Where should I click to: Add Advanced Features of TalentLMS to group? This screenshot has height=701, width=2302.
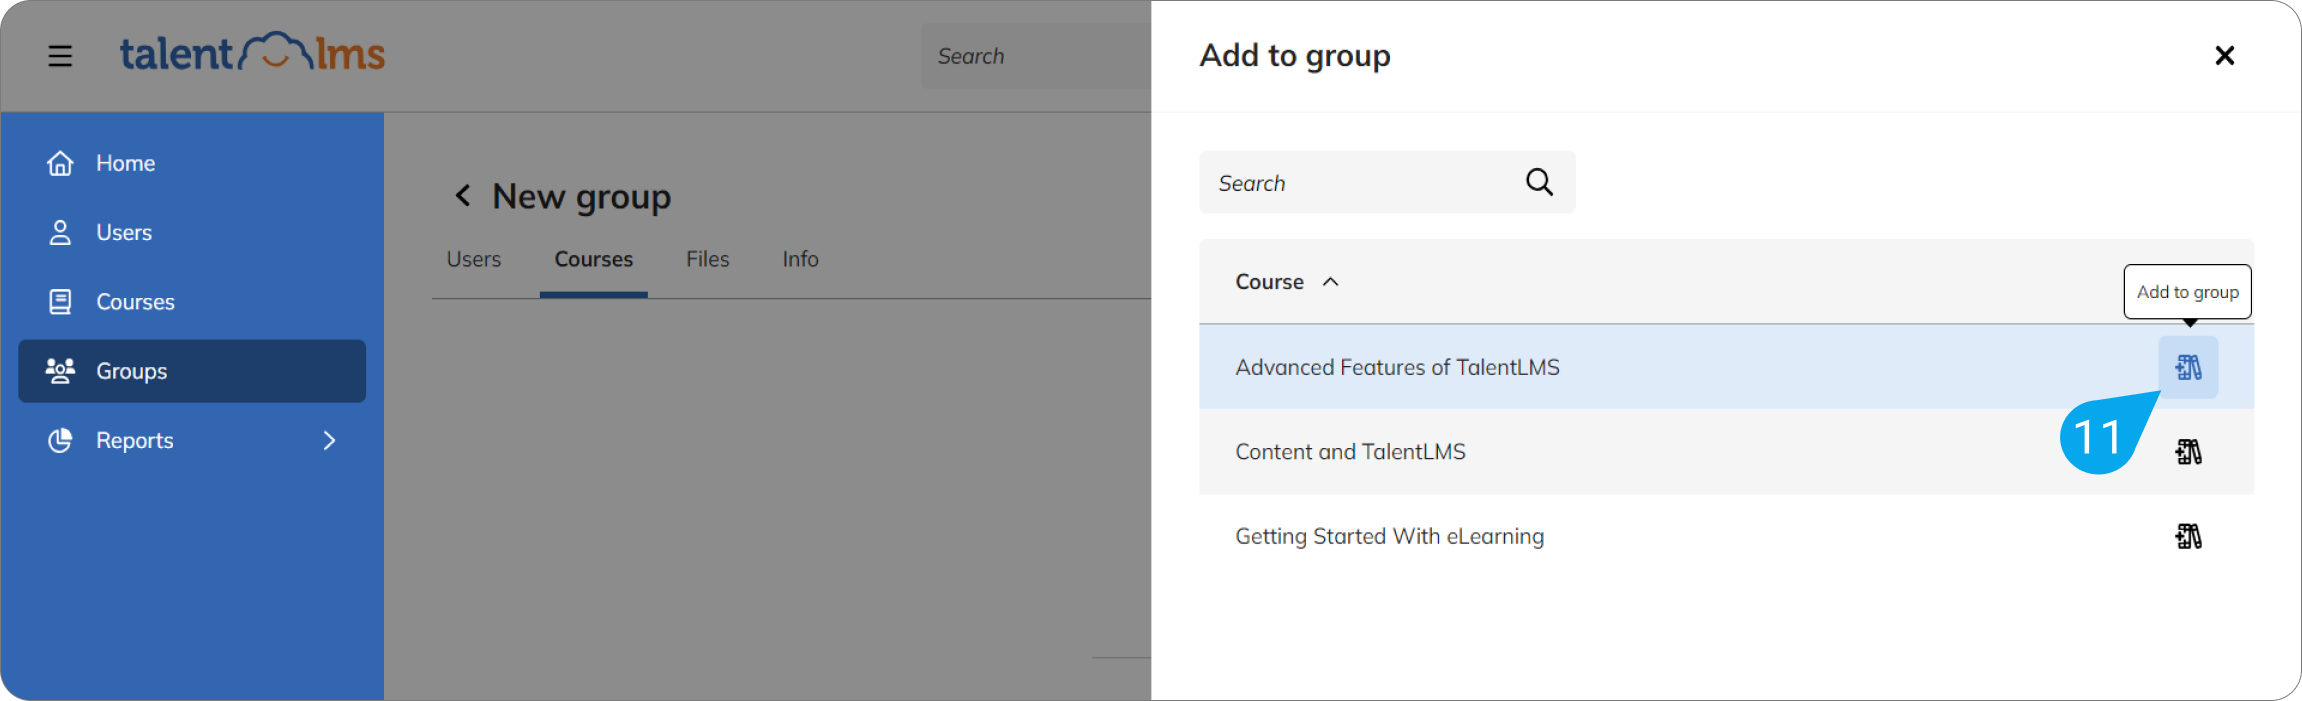[2188, 367]
